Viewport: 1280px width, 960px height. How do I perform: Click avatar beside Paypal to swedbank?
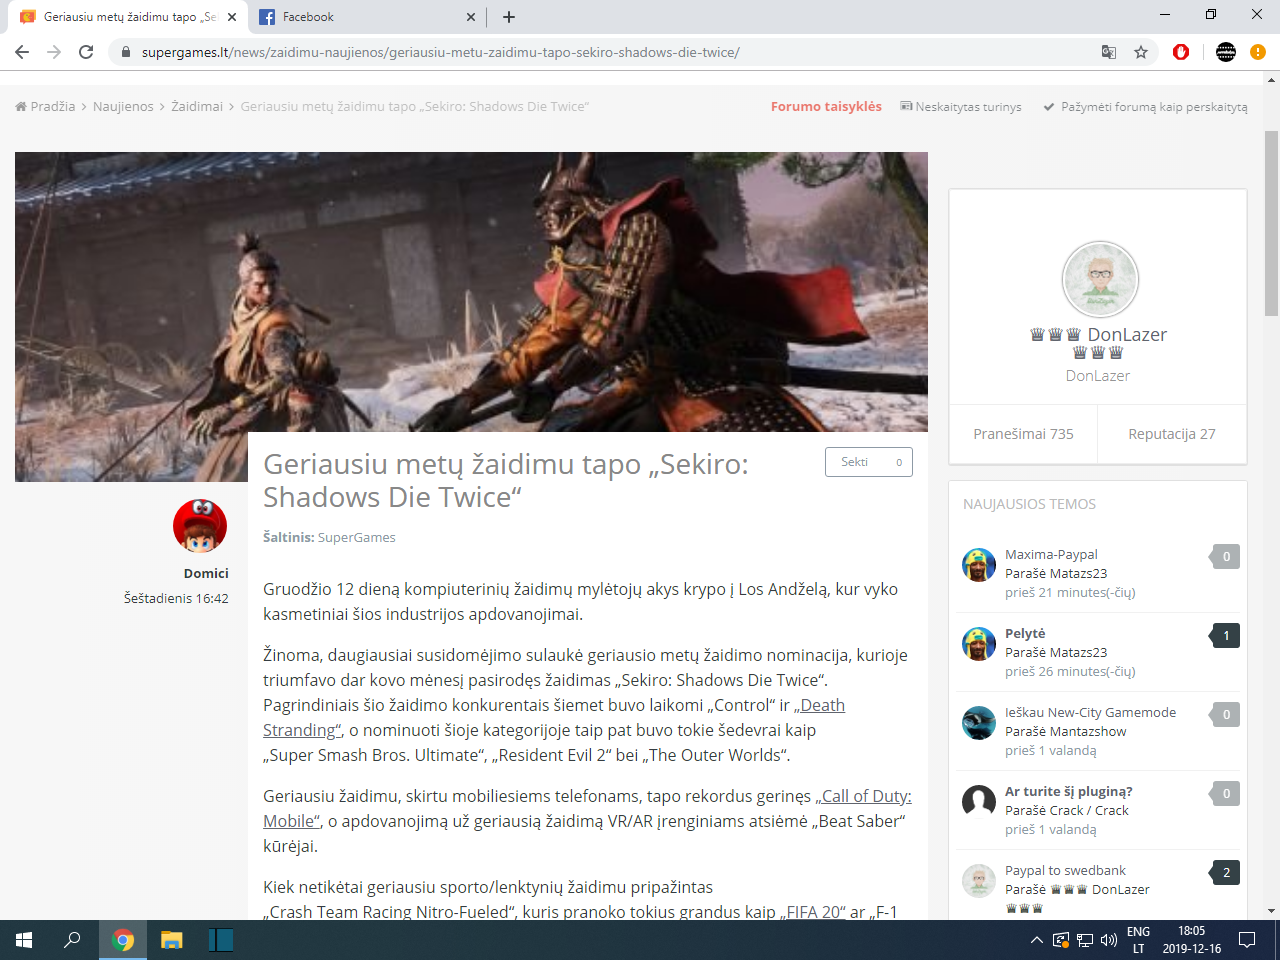979,881
